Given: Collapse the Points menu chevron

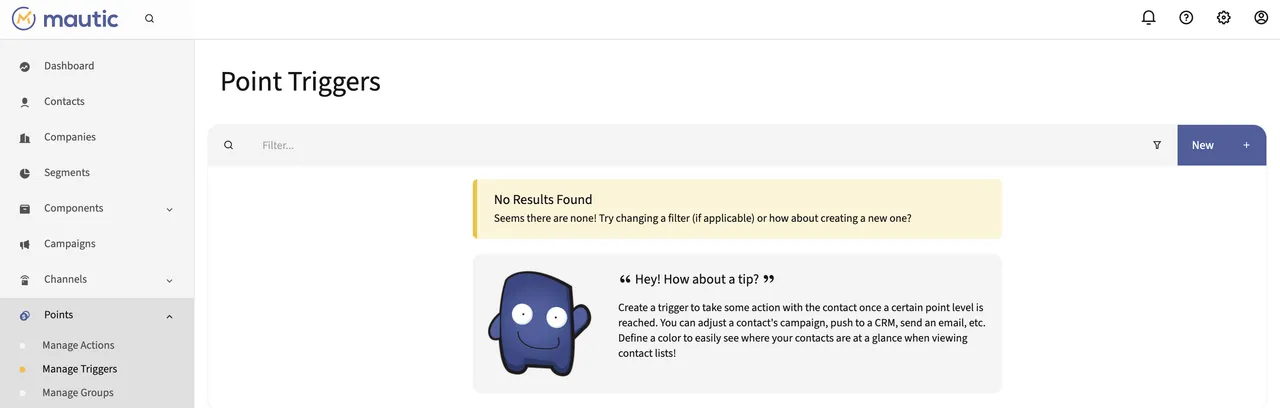Looking at the screenshot, I should pyautogui.click(x=169, y=316).
